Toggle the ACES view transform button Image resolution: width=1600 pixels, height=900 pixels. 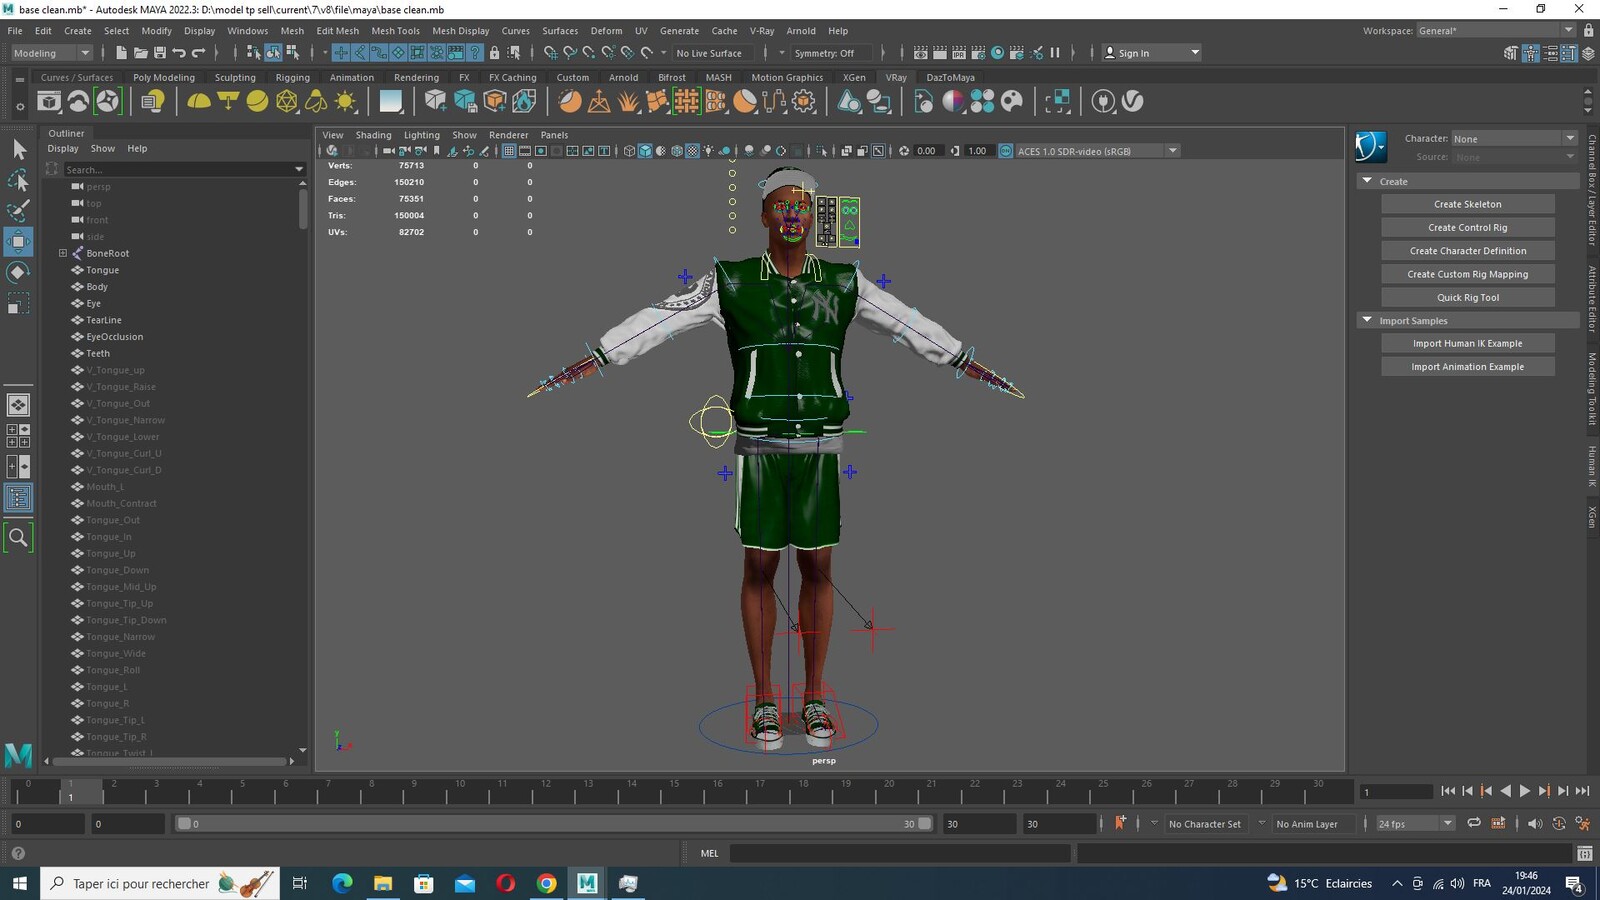coord(1005,151)
